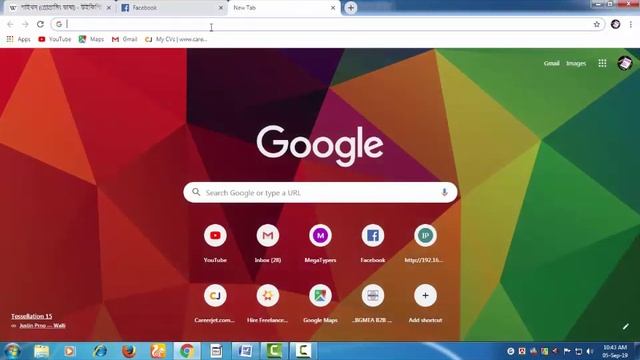Open File Explorer from the taskbar
The width and height of the screenshot is (640, 360).
41,351
